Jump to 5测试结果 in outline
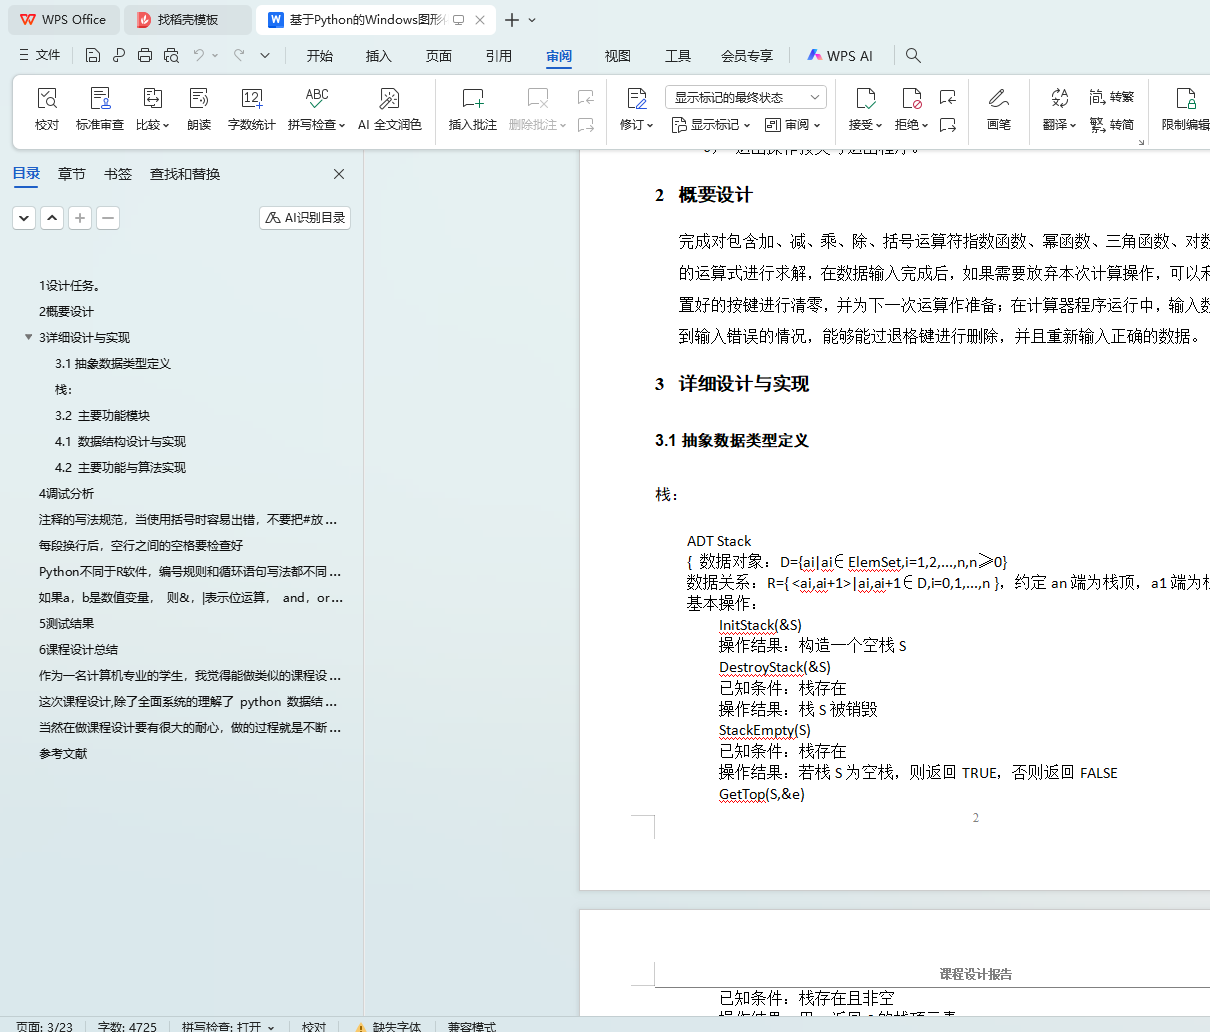 (x=66, y=623)
